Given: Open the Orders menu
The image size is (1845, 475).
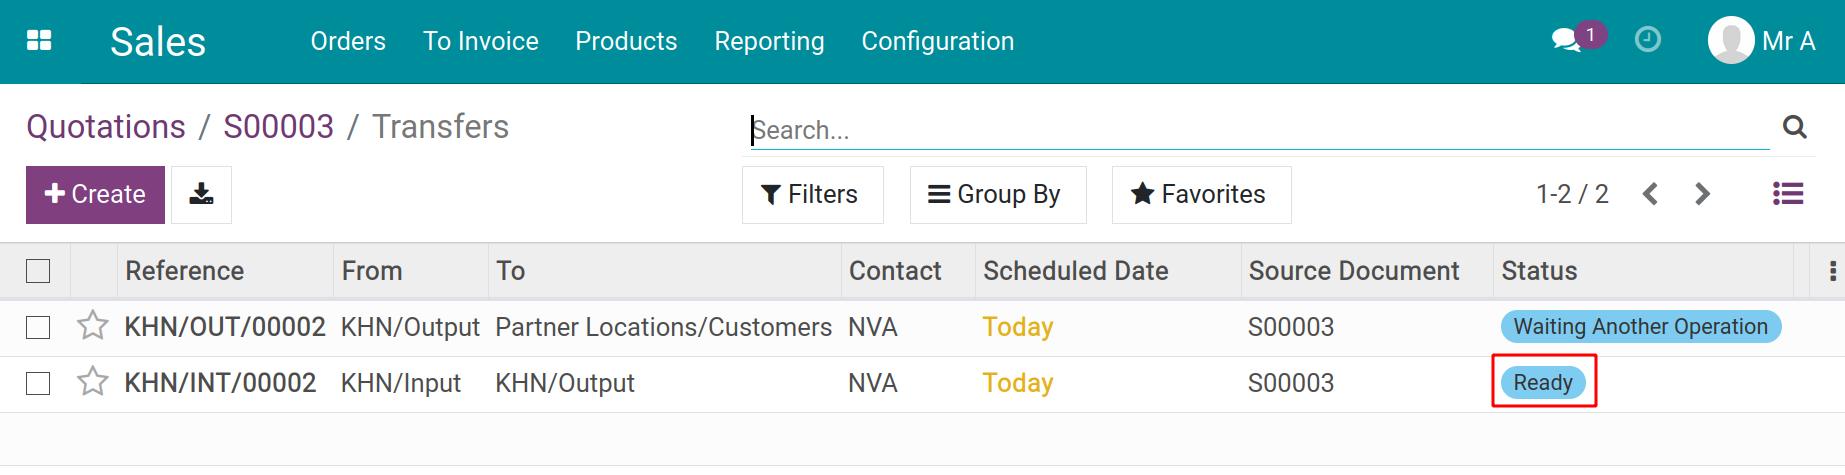Looking at the screenshot, I should [348, 41].
